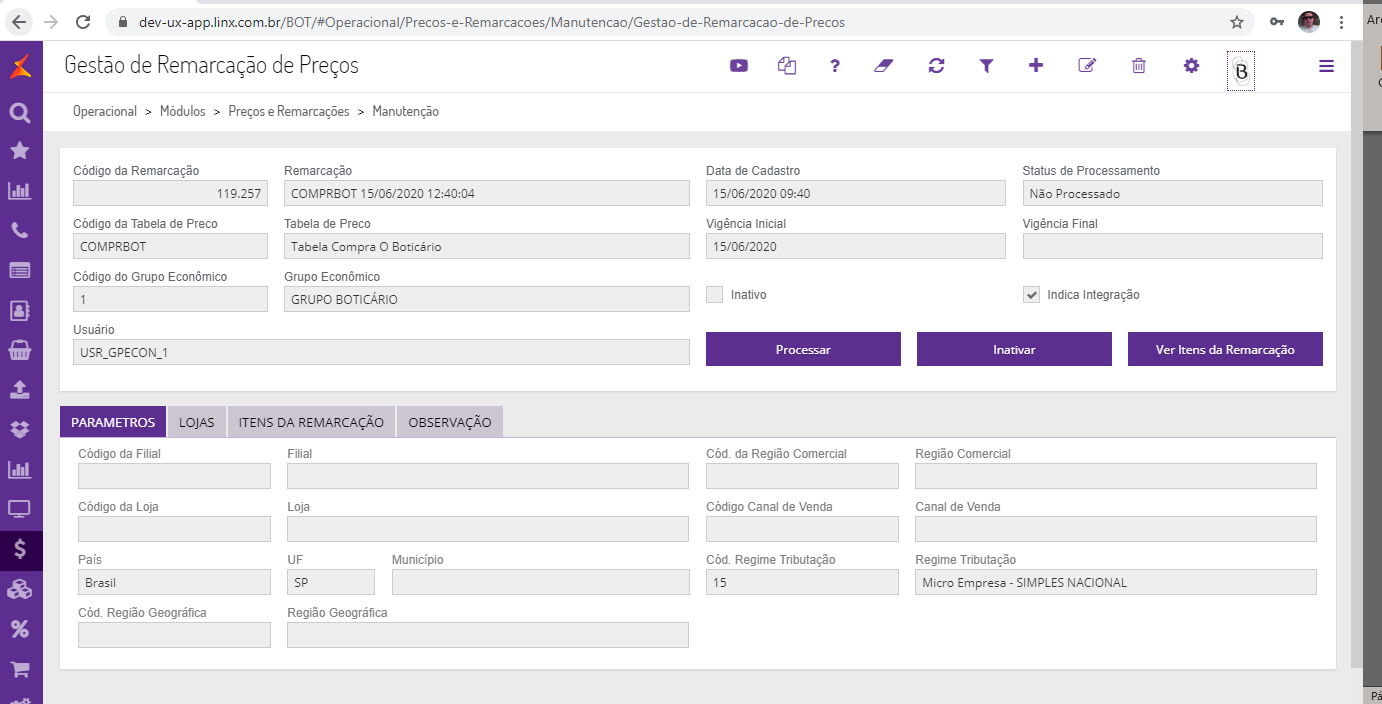Viewport: 1382px width, 704px height.
Task: Reload the page in browser
Action: coord(83,22)
